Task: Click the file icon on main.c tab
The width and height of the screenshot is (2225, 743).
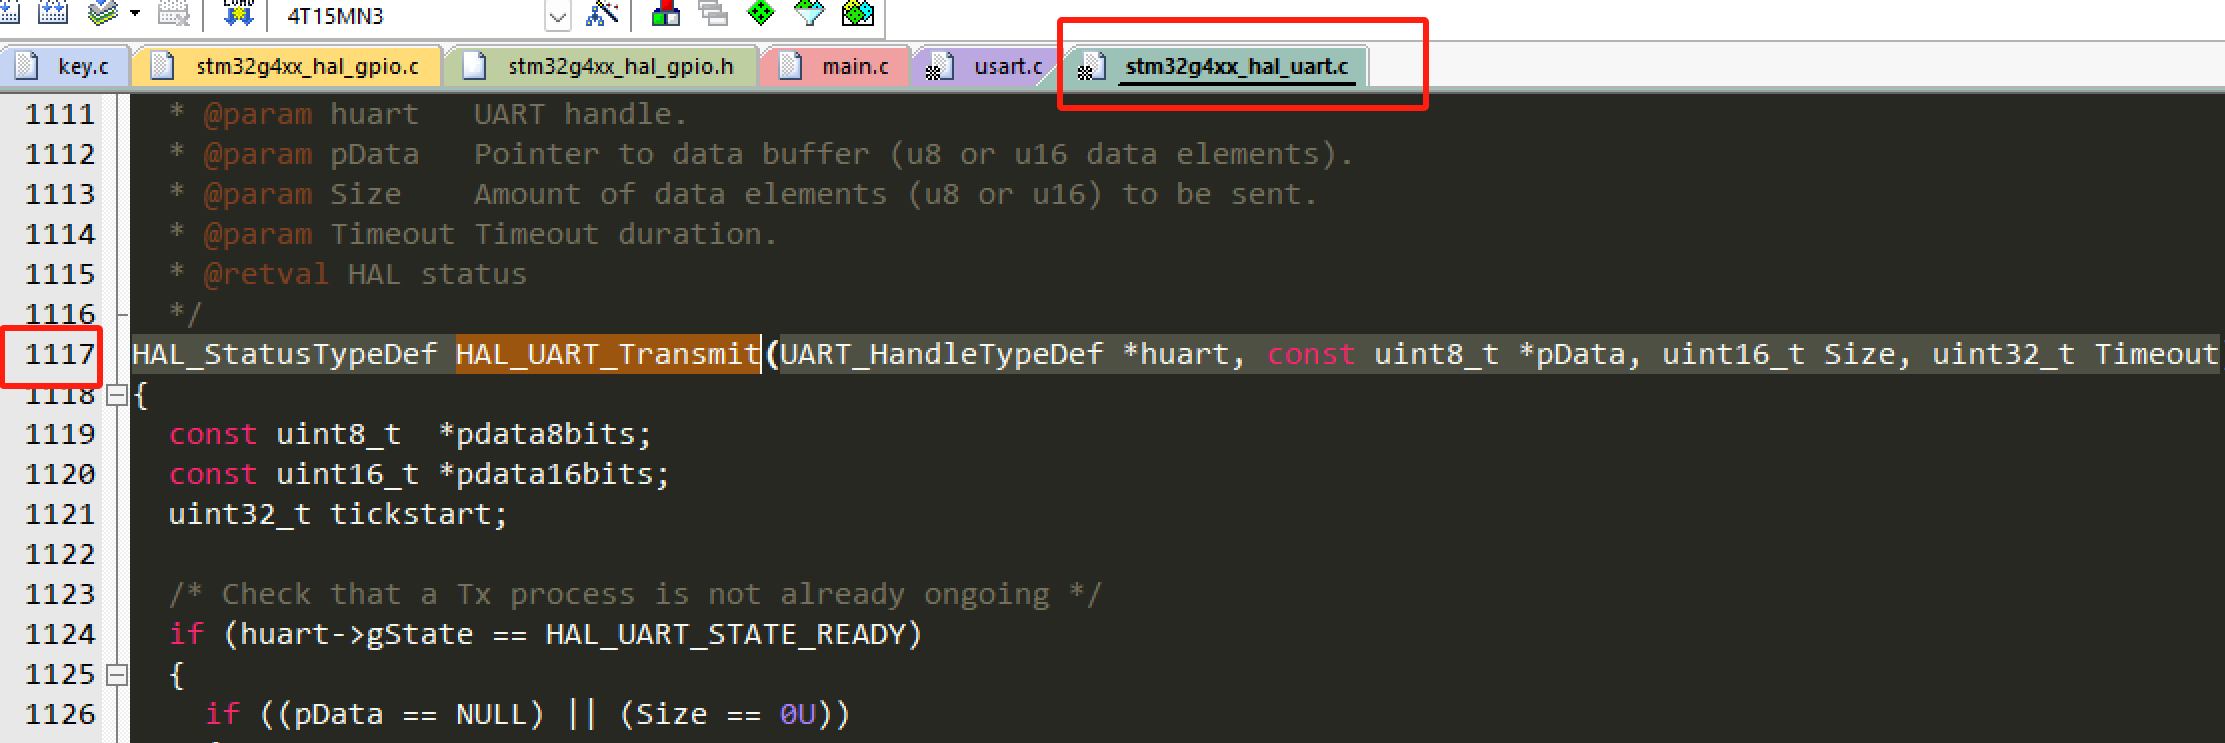Action: [791, 66]
